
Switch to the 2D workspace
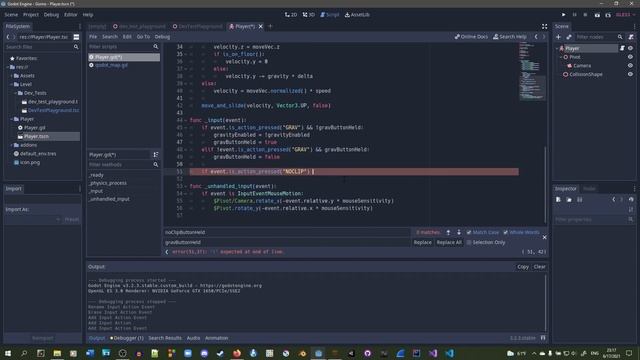pos(291,15)
